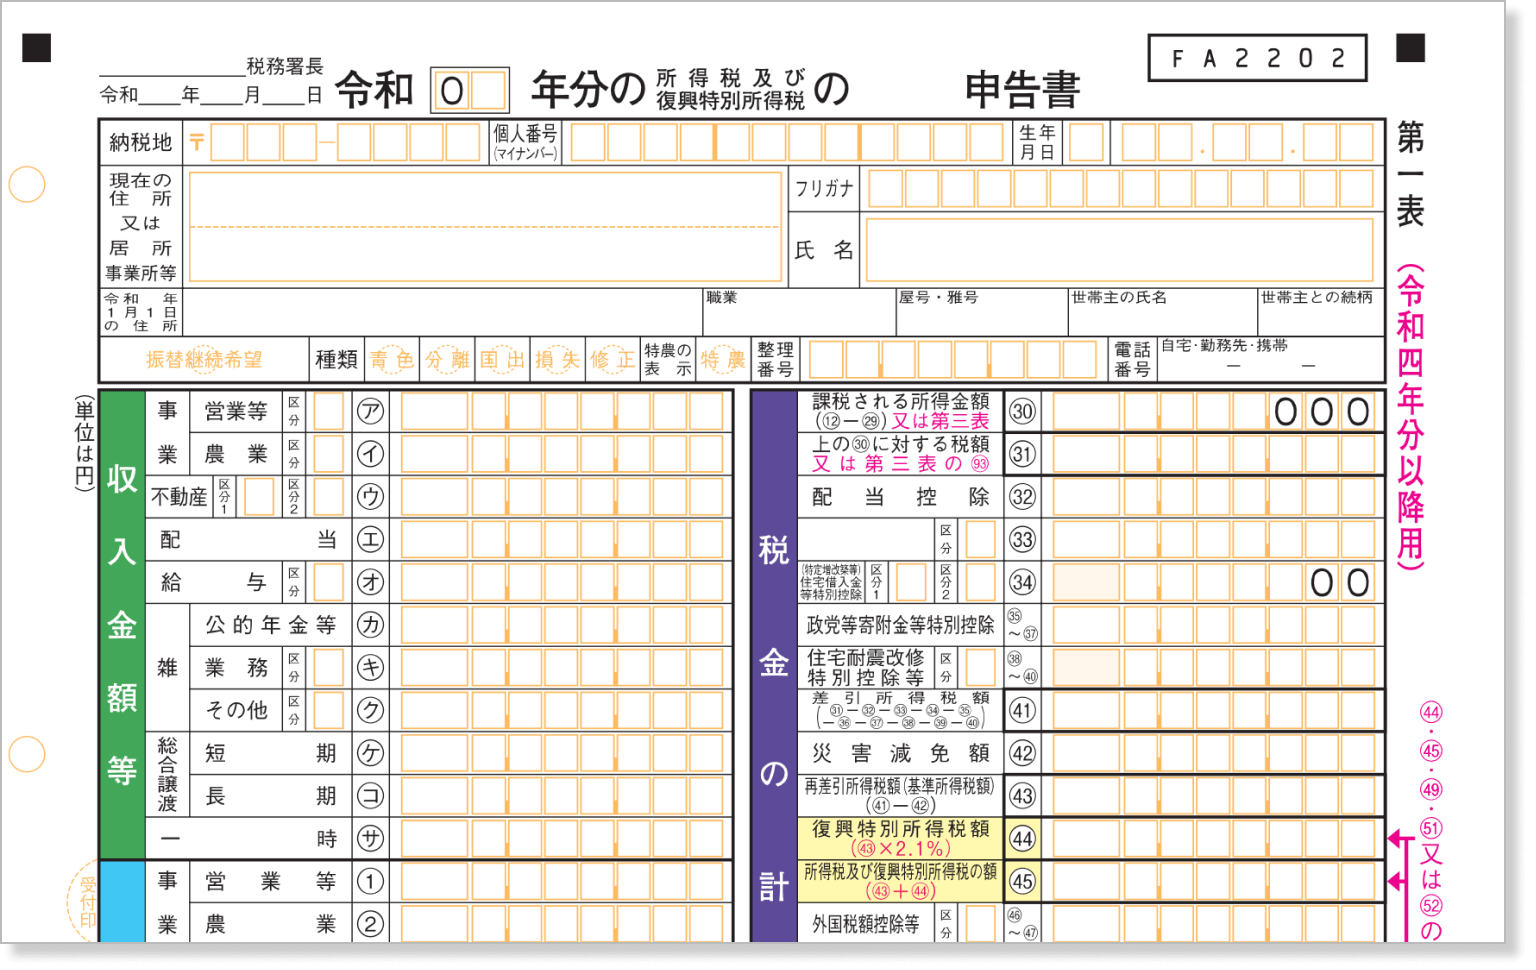Mark the 修正 type oval
The width and height of the screenshot is (1536, 970).
pos(612,360)
